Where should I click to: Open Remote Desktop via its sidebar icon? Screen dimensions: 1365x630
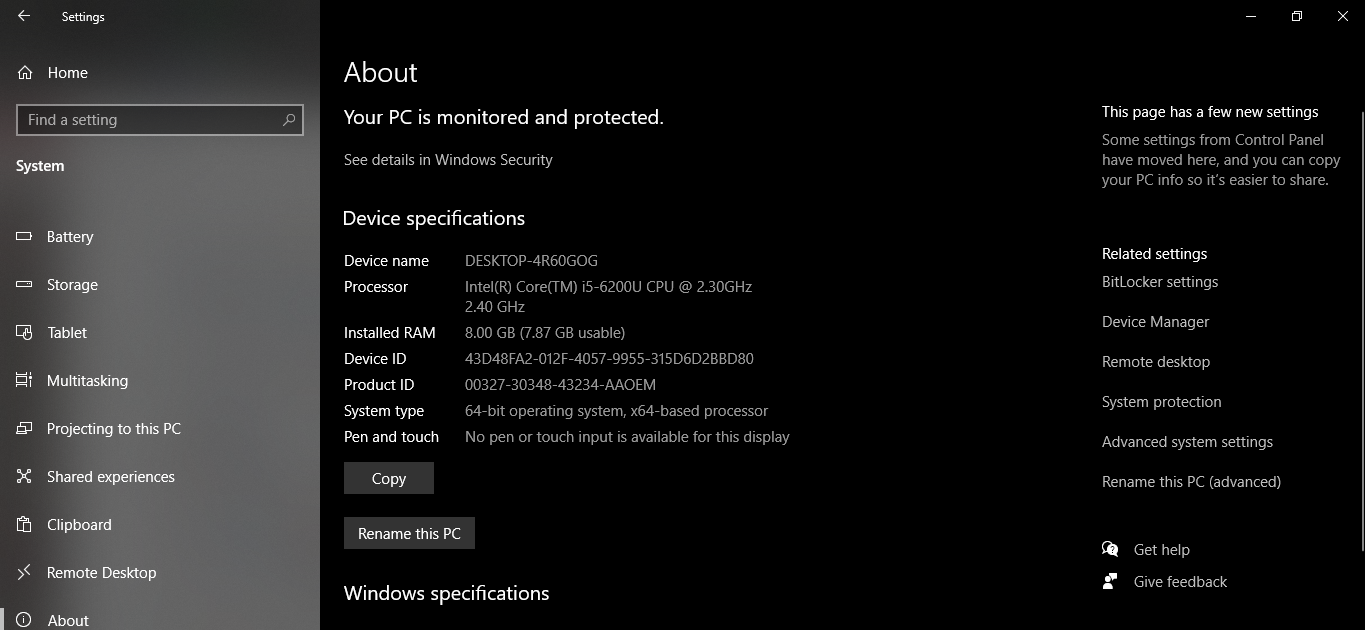pos(23,572)
